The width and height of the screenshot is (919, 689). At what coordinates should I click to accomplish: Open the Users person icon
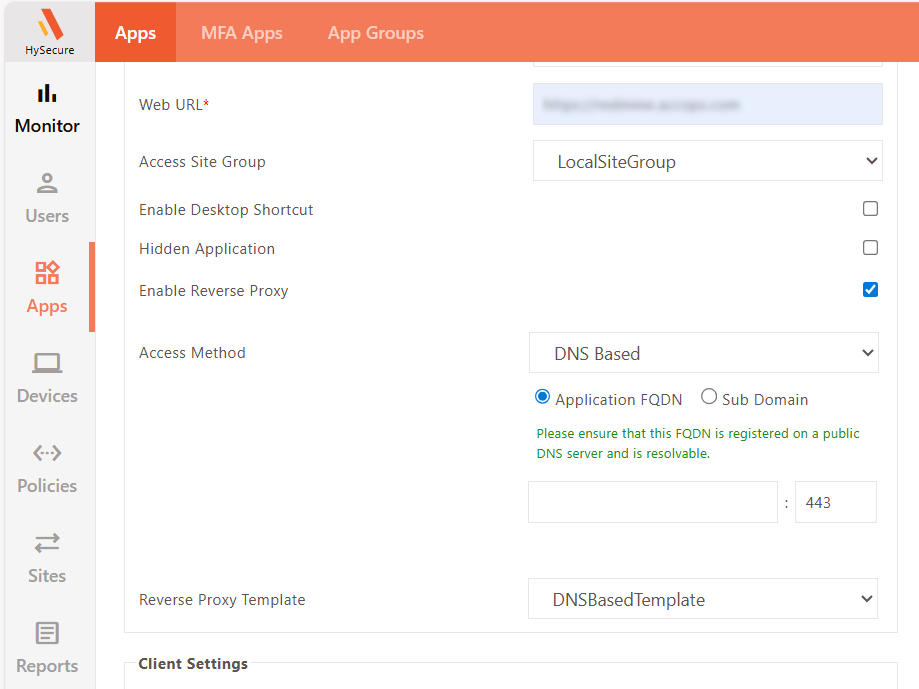tap(47, 184)
